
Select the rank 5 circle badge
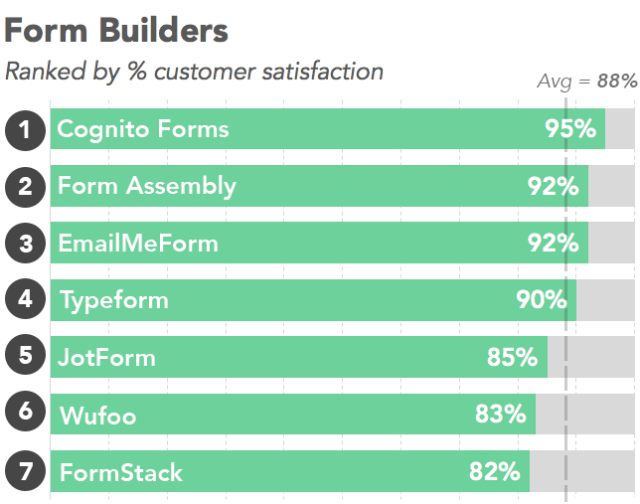[25, 357]
